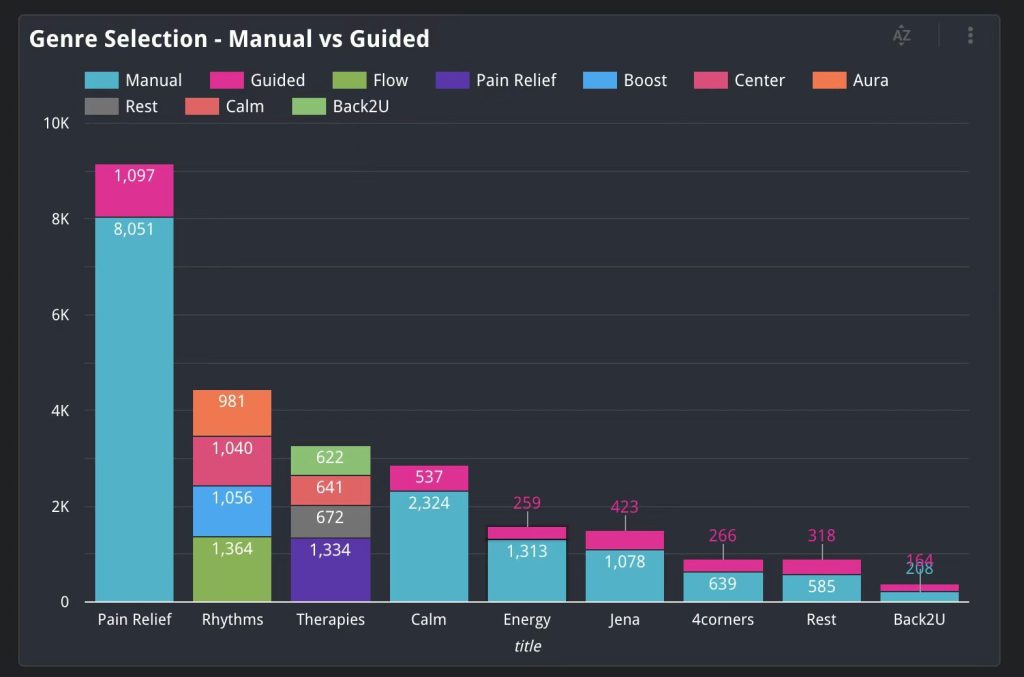The image size is (1024, 677).
Task: Open the panel menu via the three-dot icon
Action: (x=969, y=34)
